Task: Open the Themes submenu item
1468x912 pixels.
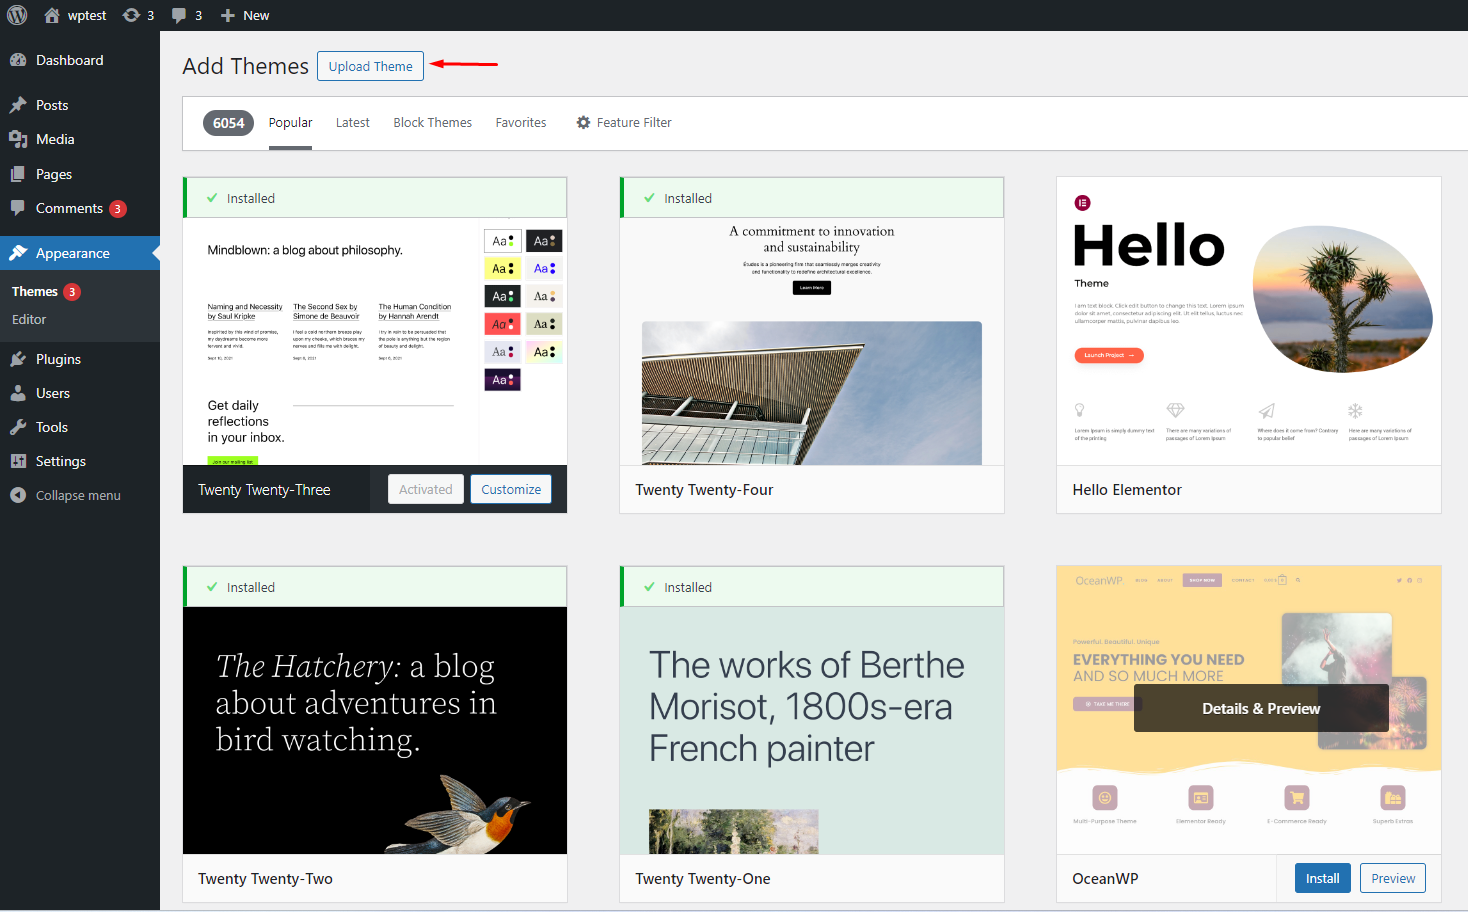Action: (35, 291)
